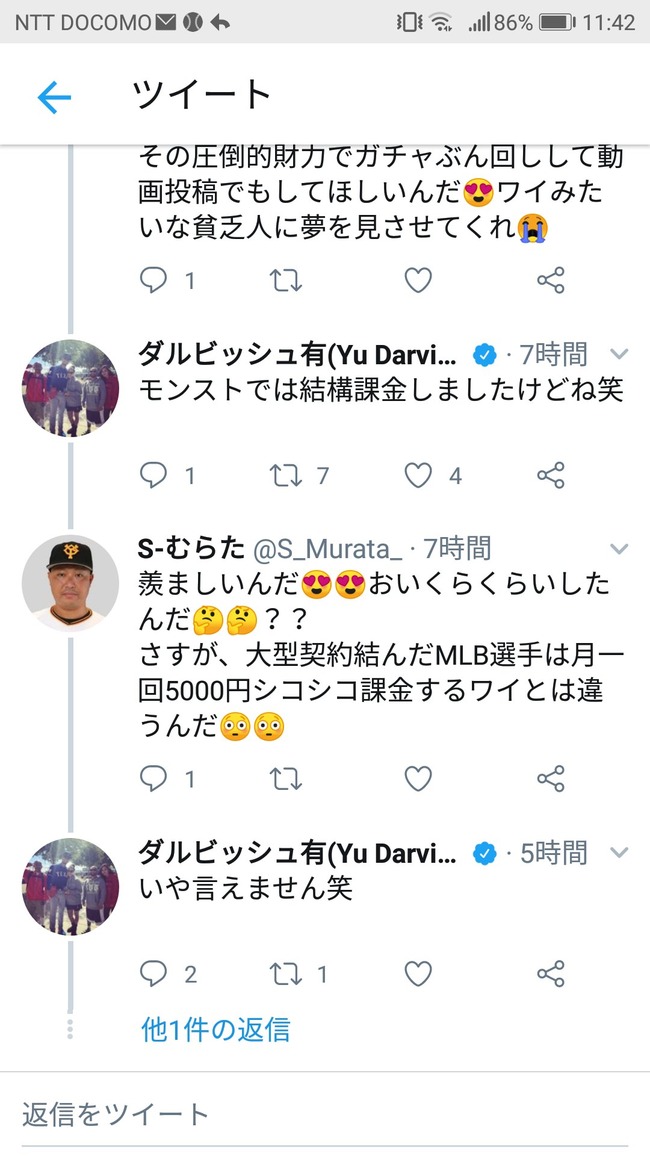Tap the blue back arrow
This screenshot has height=1156, width=650.
coord(55,97)
